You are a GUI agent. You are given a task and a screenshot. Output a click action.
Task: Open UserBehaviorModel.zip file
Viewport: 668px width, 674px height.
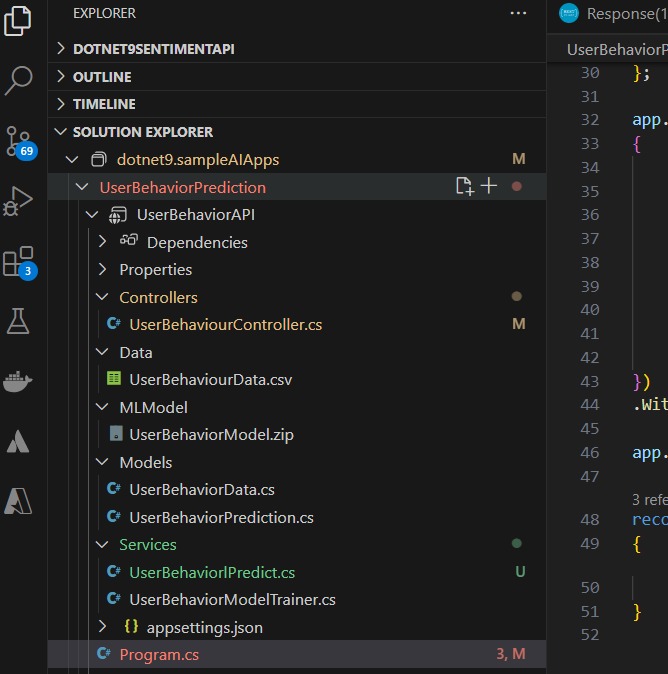tap(211, 435)
